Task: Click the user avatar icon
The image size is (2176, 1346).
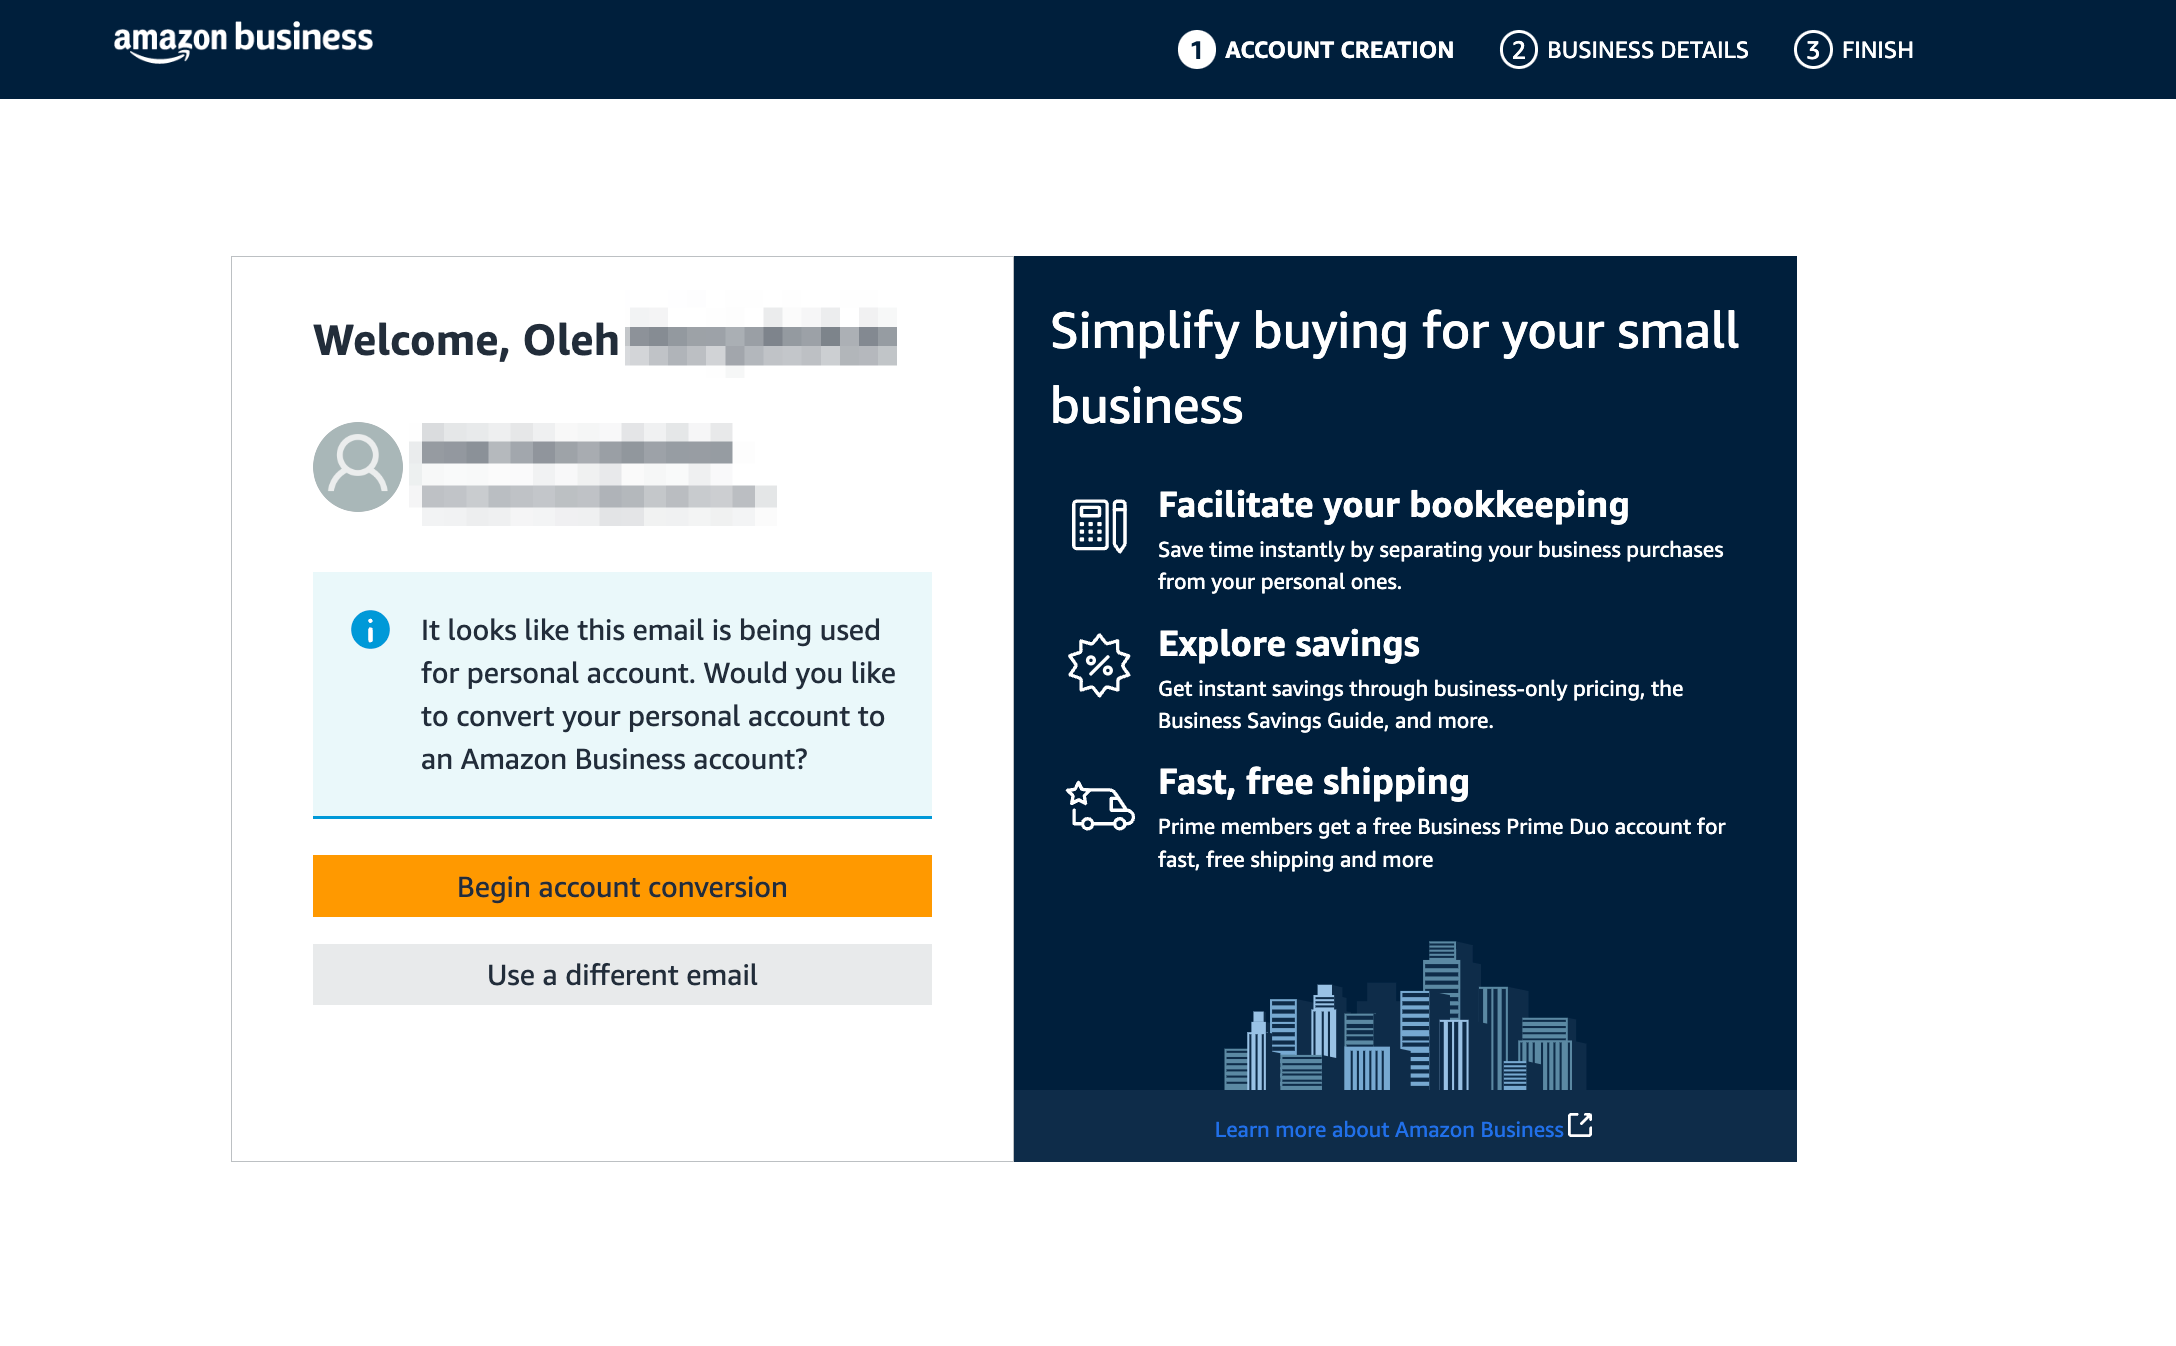Action: 358,467
